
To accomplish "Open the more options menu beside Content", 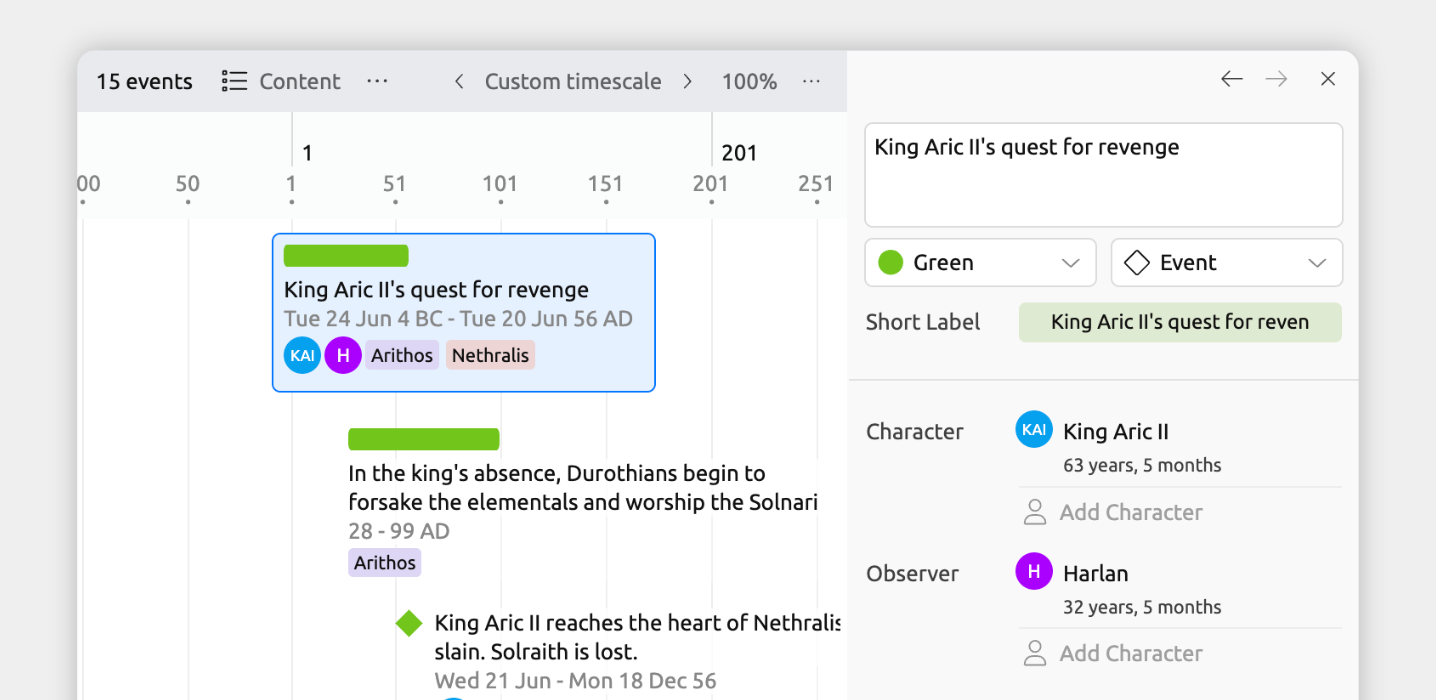I will [x=377, y=81].
